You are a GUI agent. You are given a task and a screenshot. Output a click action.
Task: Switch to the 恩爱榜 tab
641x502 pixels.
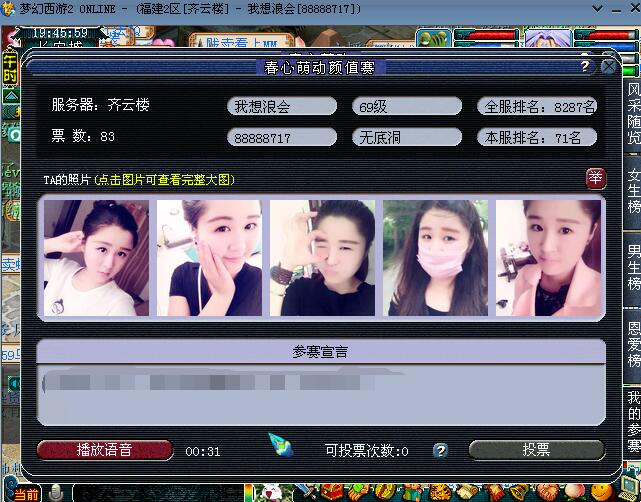[x=633, y=345]
